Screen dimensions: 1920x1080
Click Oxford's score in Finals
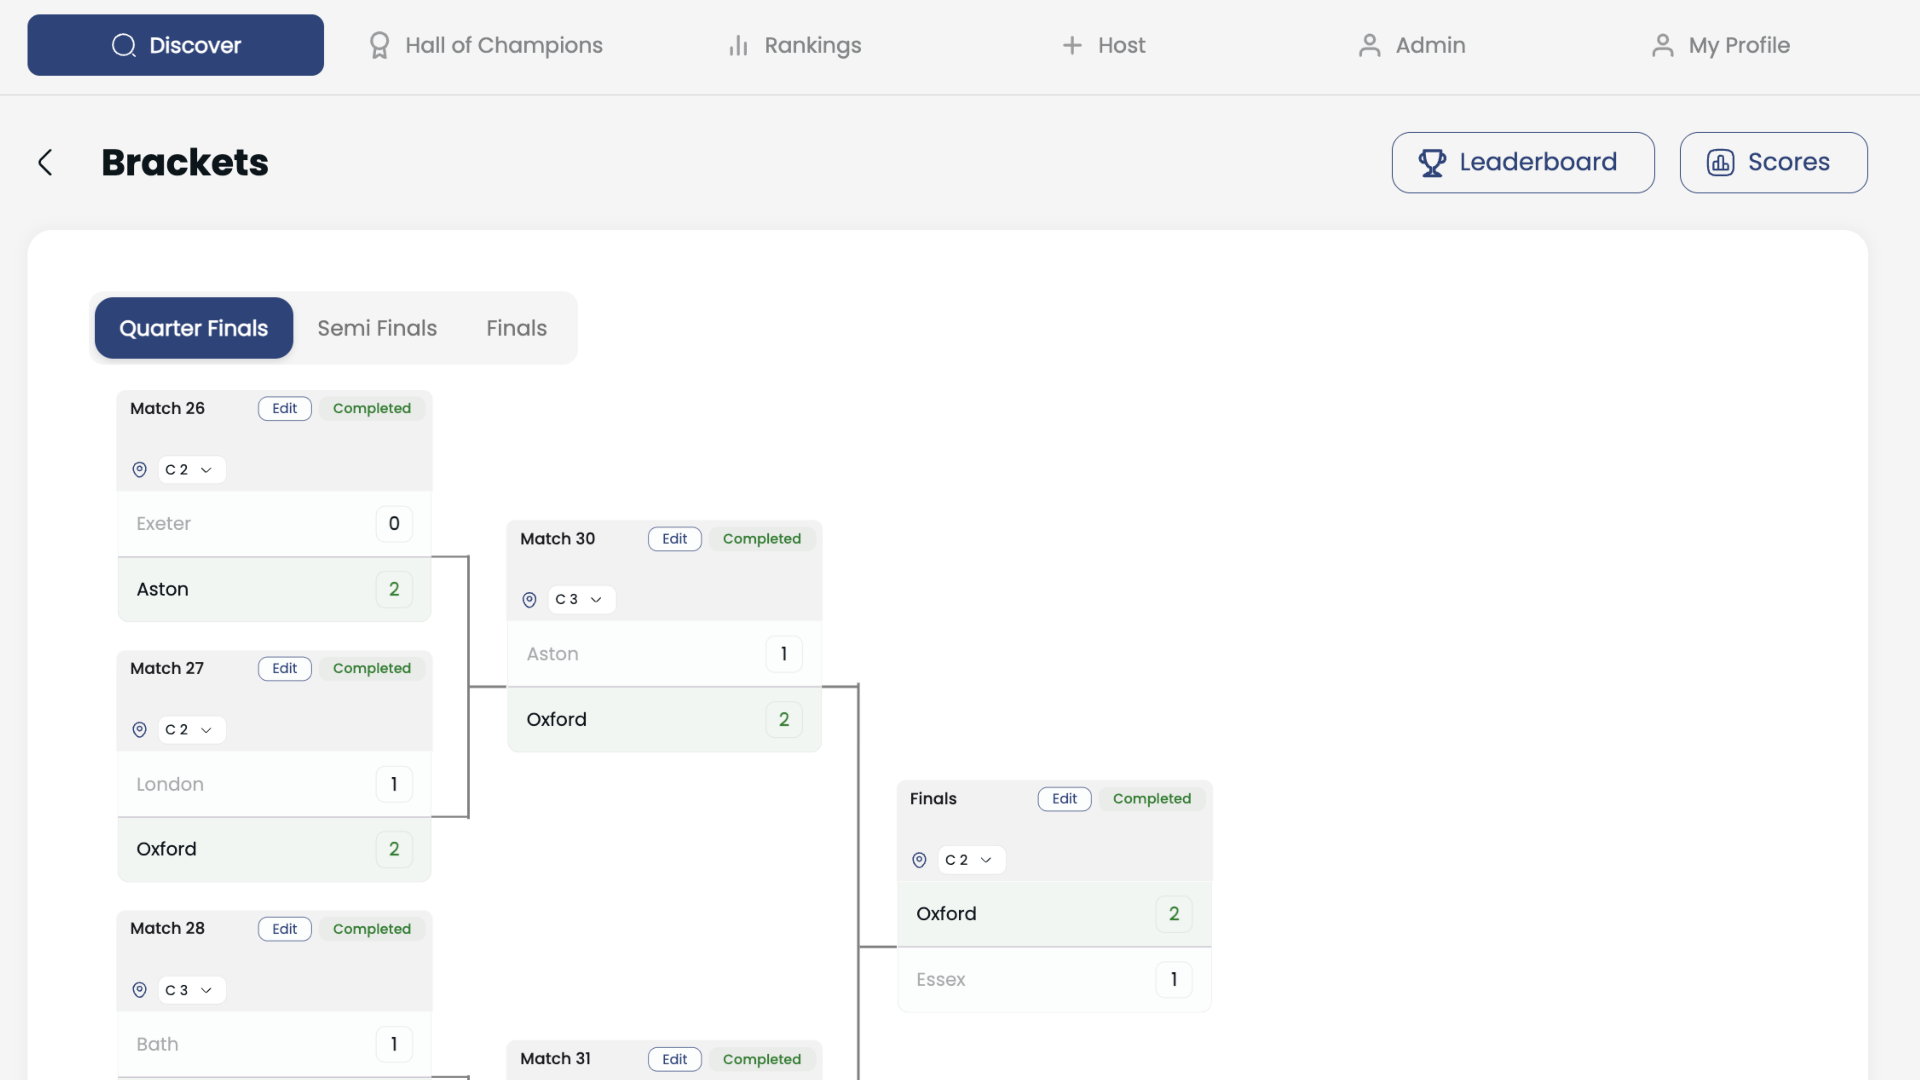tap(1174, 914)
